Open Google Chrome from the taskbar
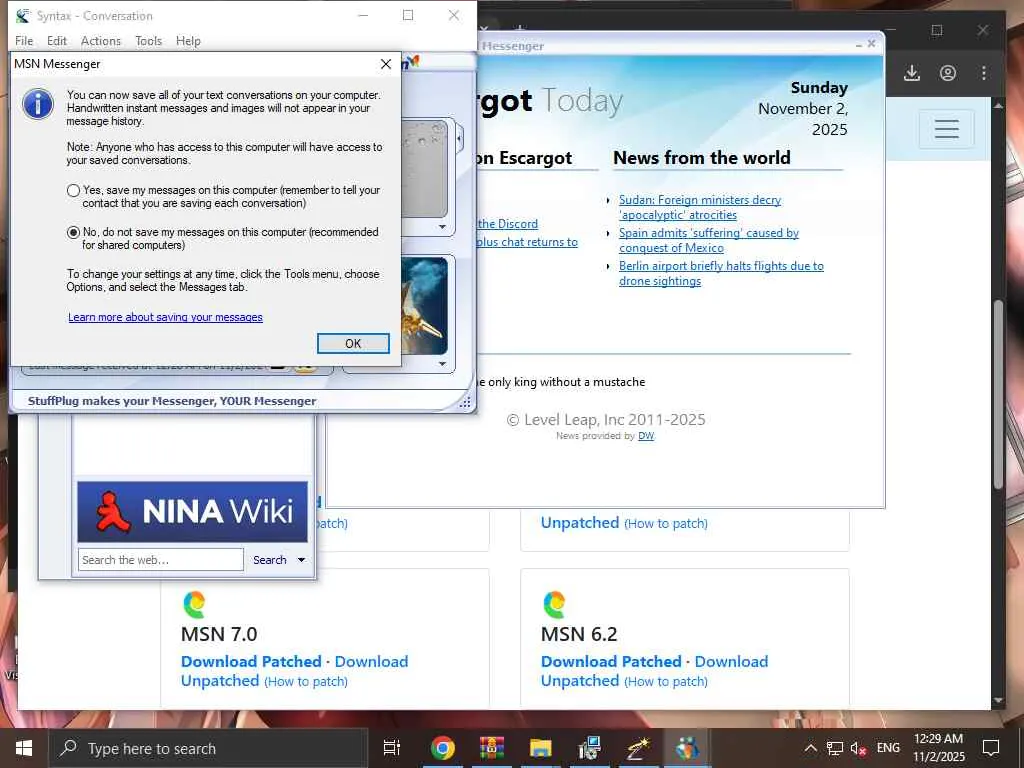The image size is (1024, 768). 442,748
